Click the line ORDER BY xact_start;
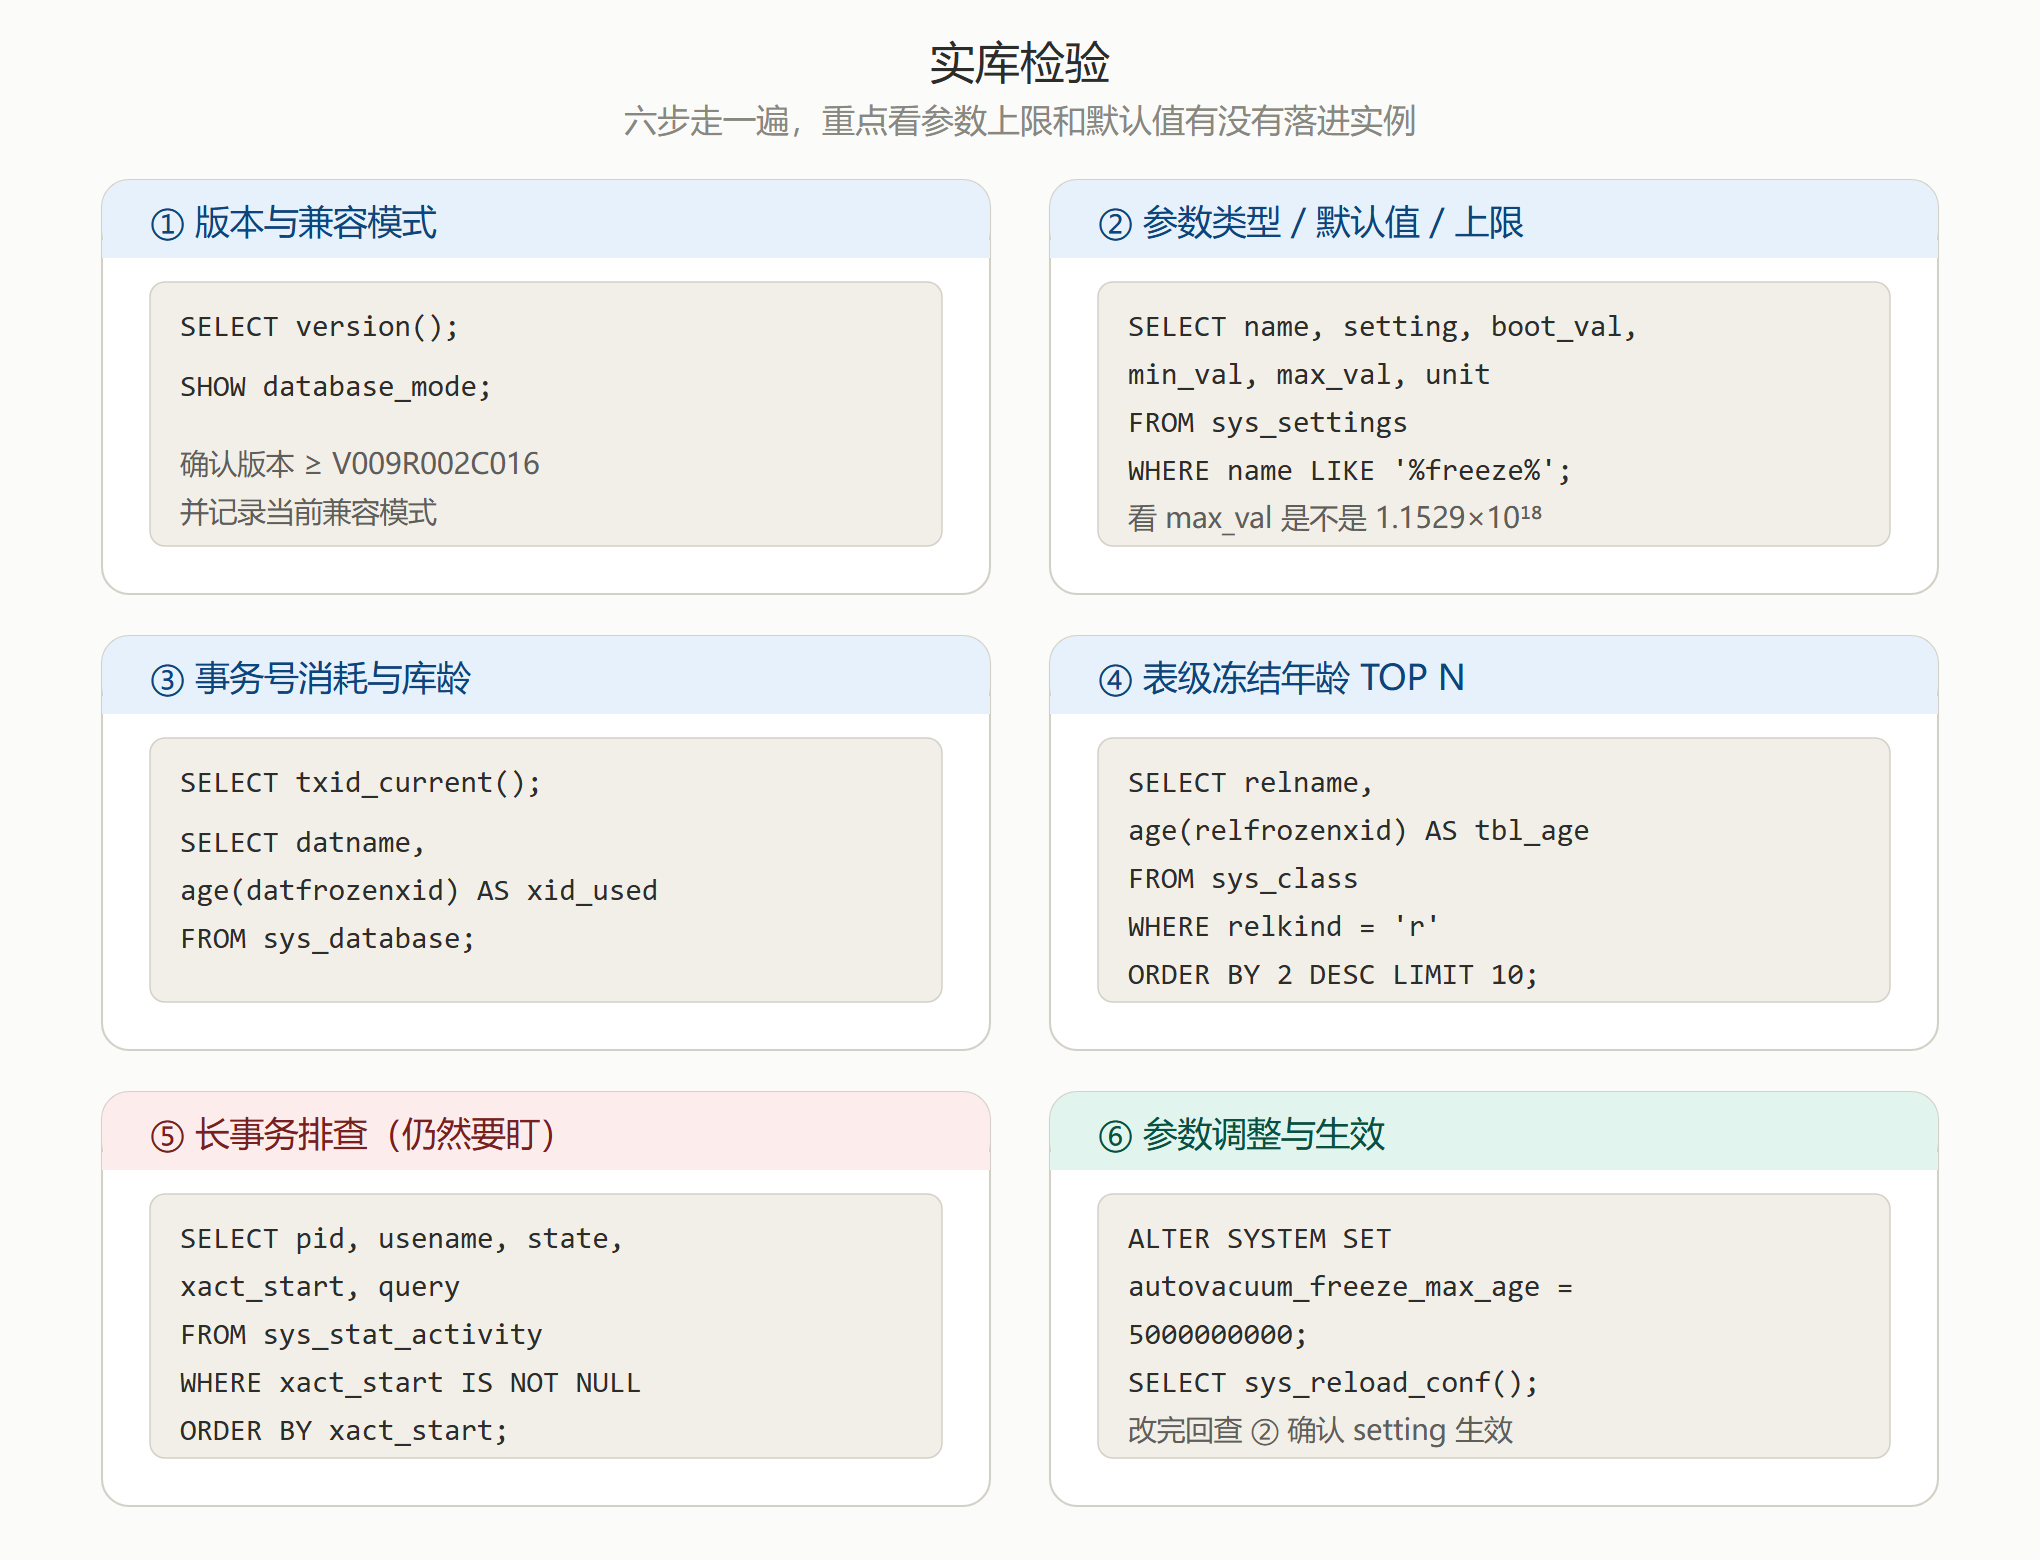The image size is (2040, 1560). pos(344,1431)
